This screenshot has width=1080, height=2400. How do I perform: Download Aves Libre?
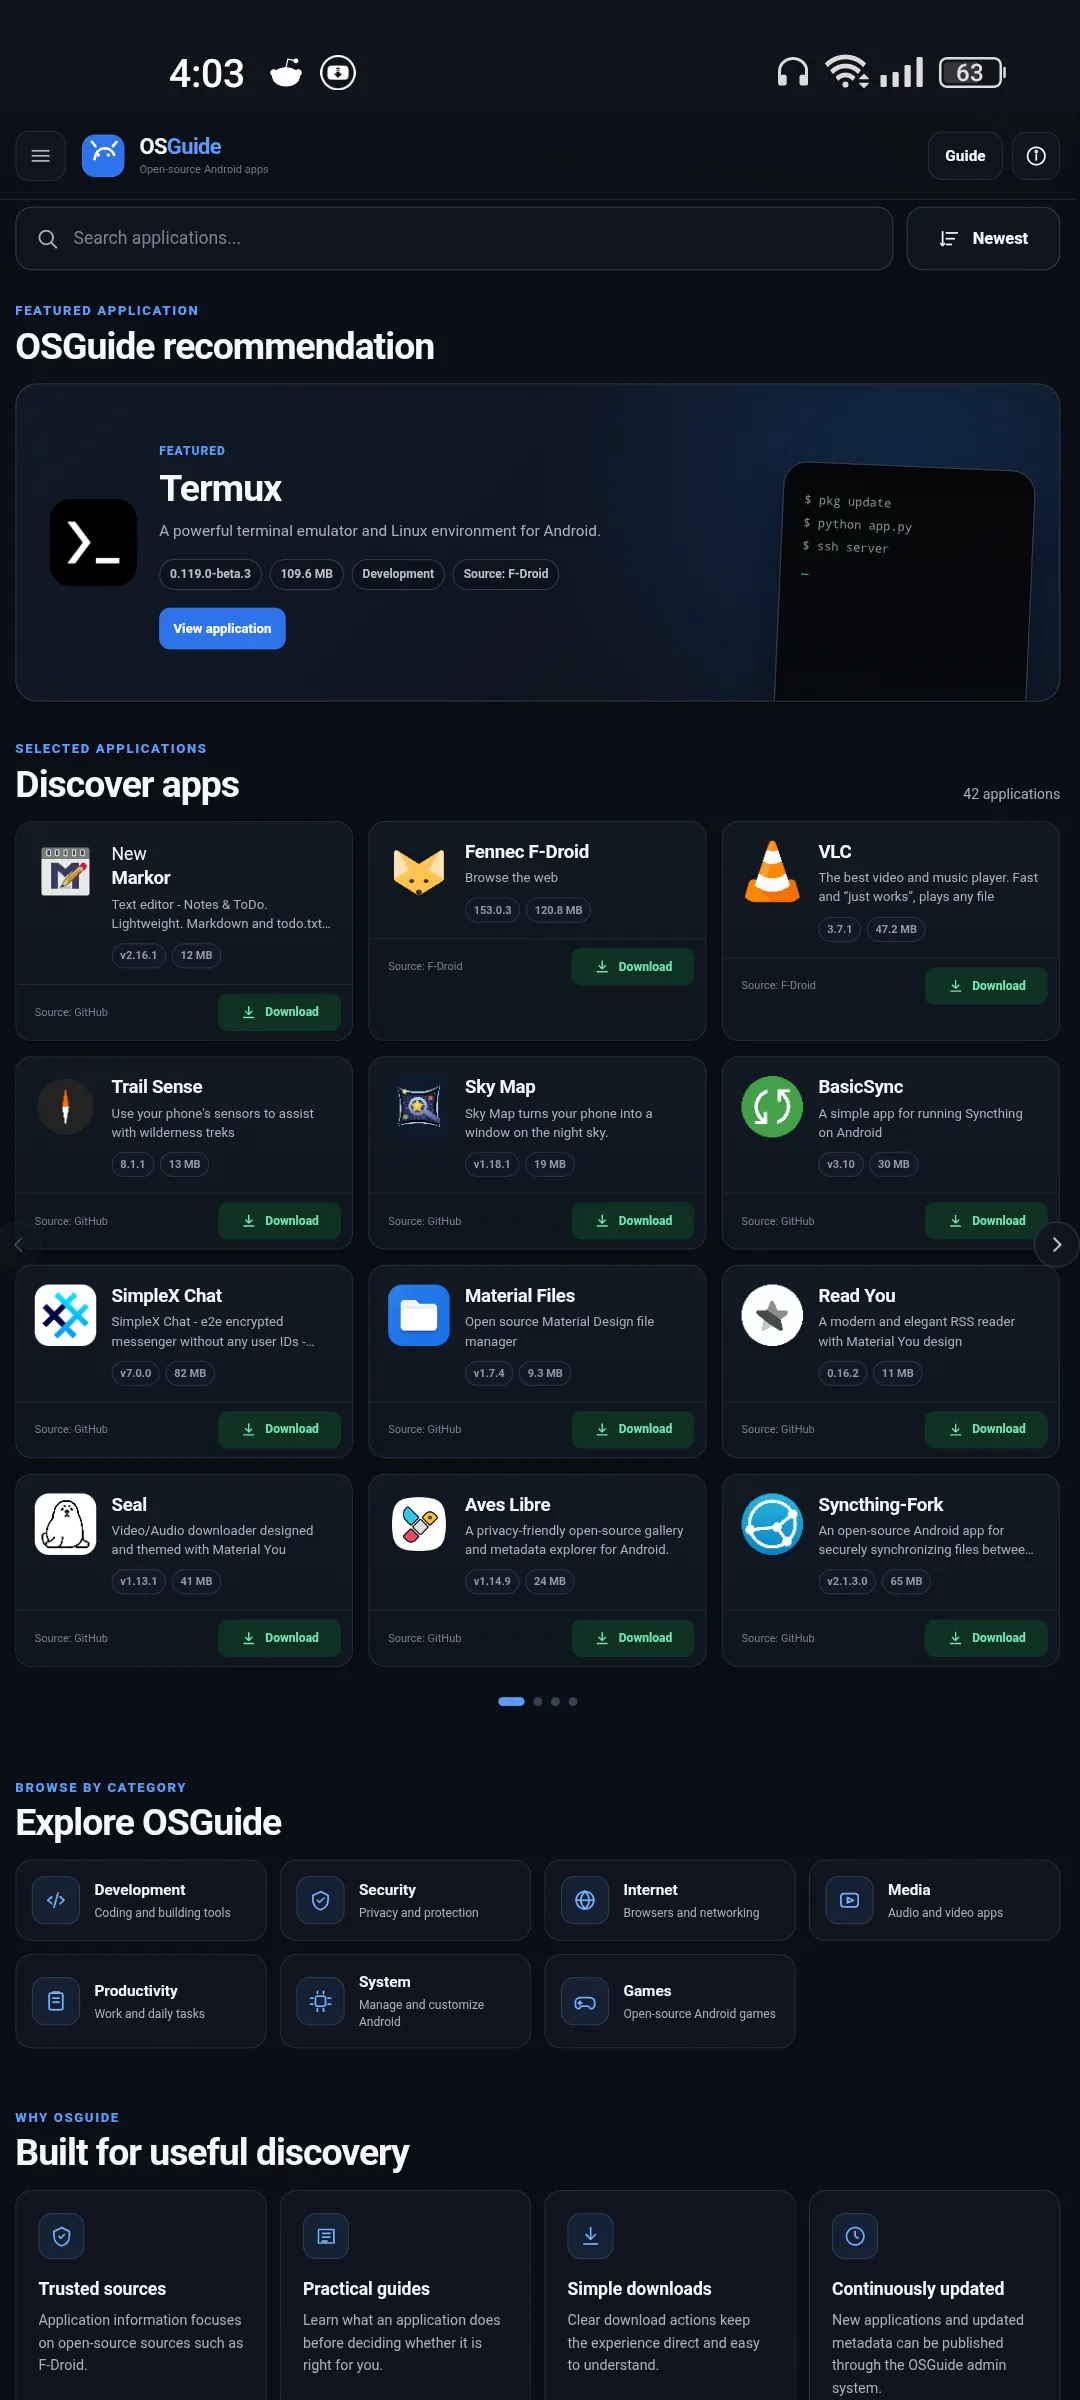coord(633,1638)
